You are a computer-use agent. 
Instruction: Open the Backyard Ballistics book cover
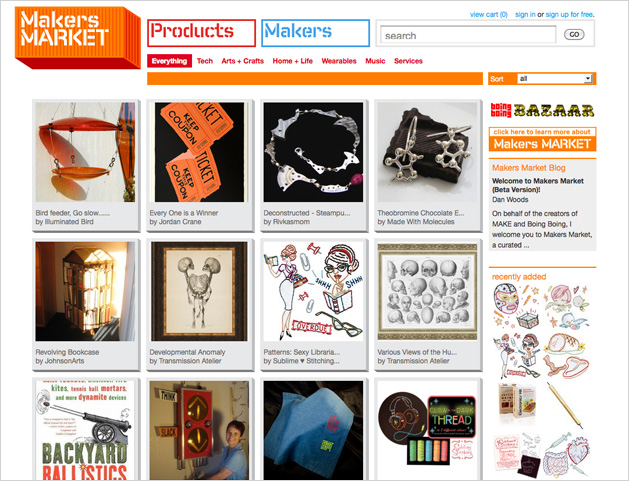click(85, 430)
